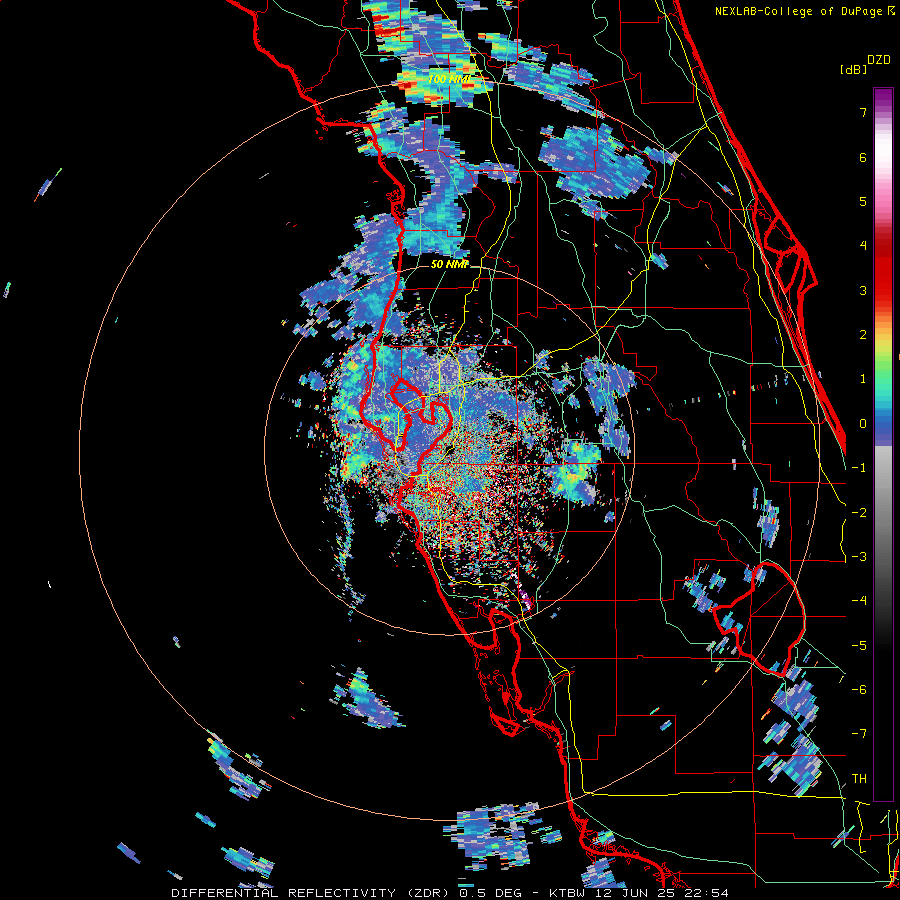Select the "3" tick label on color scale
The image size is (900, 900).
[863, 290]
